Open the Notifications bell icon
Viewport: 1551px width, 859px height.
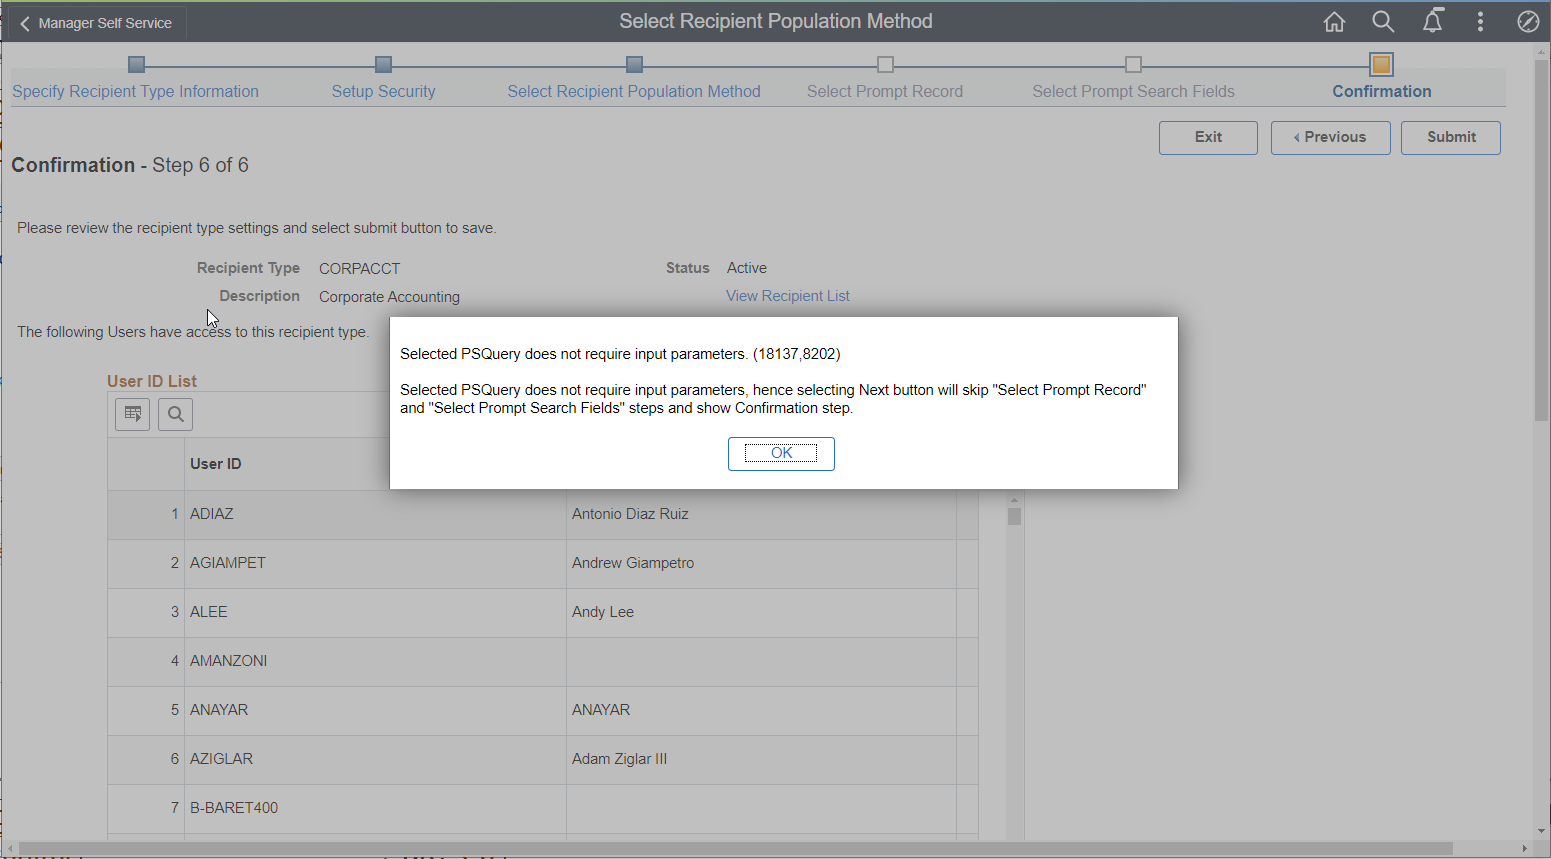1432,21
